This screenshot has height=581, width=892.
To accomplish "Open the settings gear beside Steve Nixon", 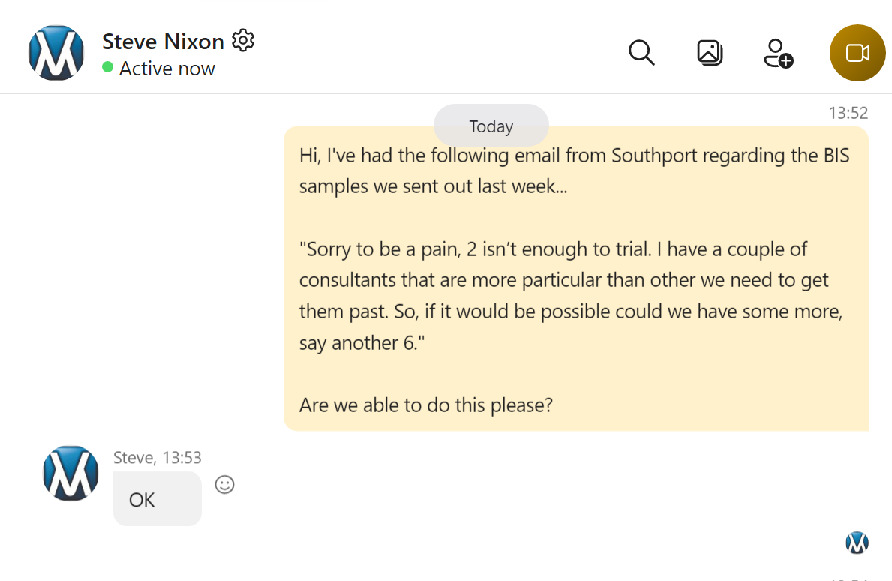I will pos(243,40).
